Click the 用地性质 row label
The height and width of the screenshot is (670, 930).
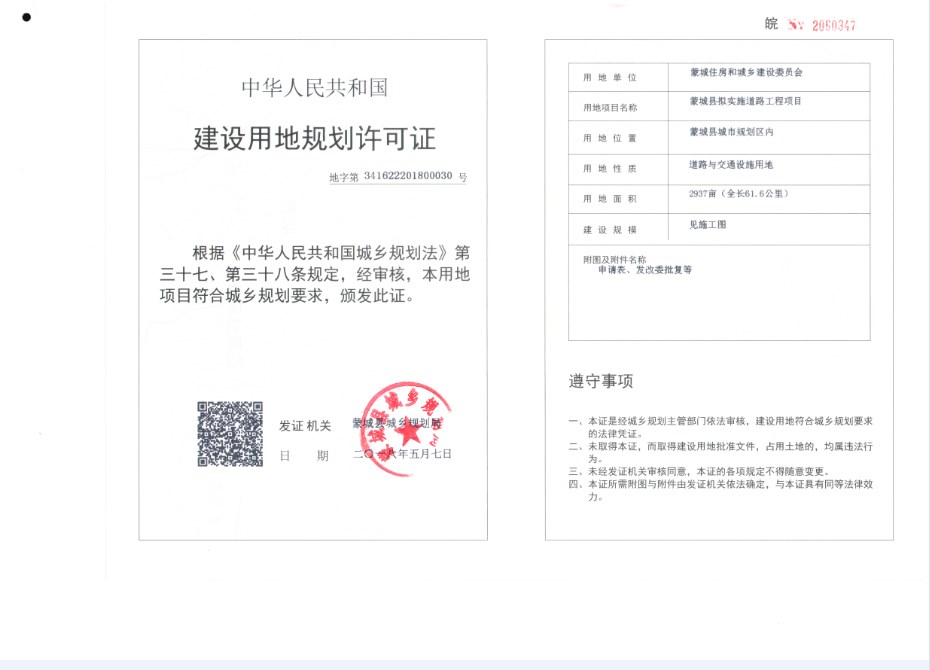(x=610, y=168)
